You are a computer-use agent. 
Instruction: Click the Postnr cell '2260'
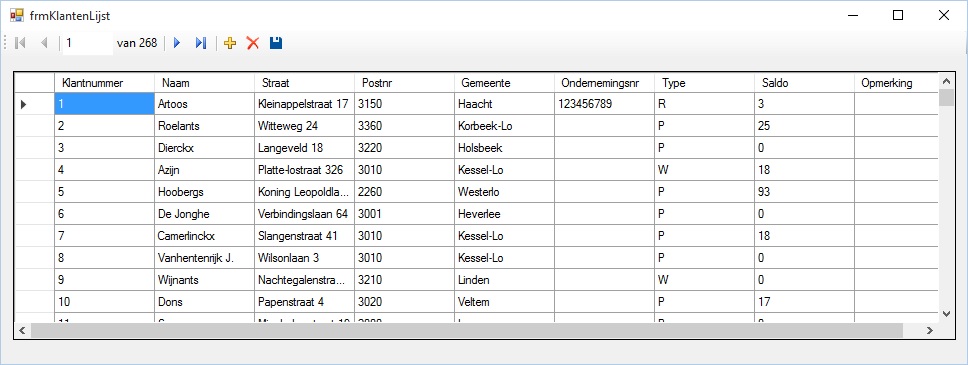[404, 192]
